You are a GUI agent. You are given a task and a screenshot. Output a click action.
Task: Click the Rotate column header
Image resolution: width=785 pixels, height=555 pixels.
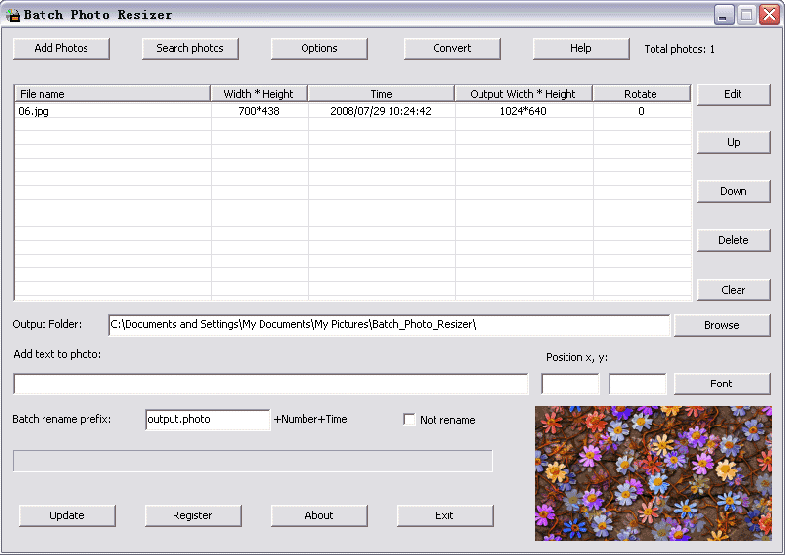pos(642,94)
